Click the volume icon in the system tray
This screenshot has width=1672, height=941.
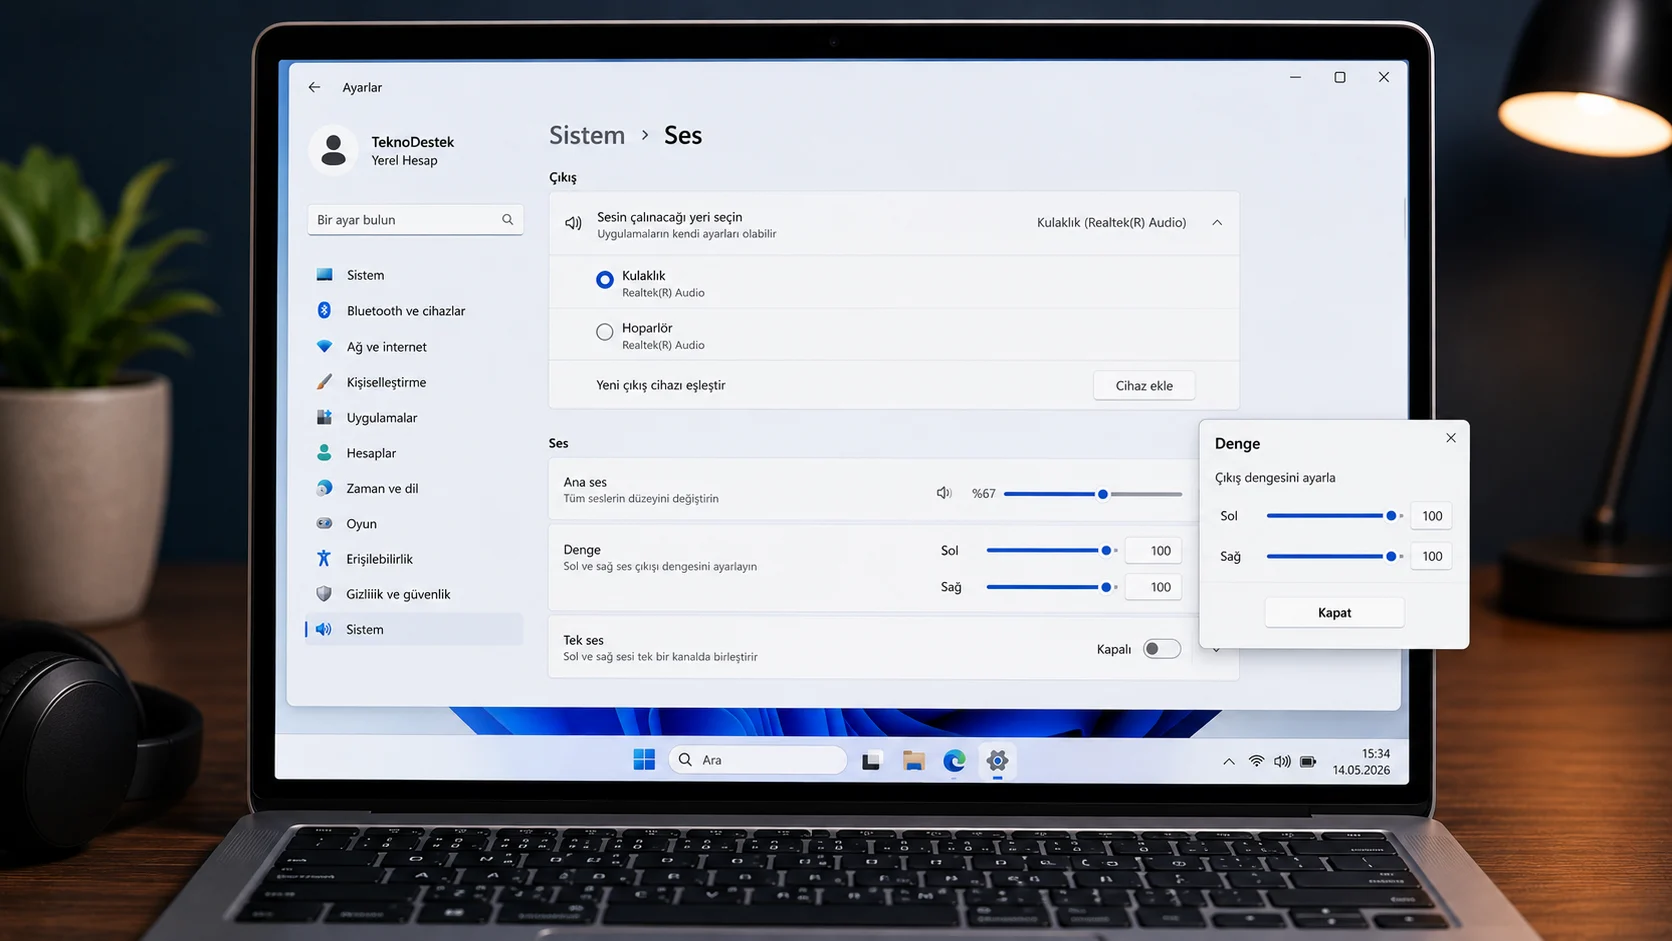click(x=1282, y=761)
